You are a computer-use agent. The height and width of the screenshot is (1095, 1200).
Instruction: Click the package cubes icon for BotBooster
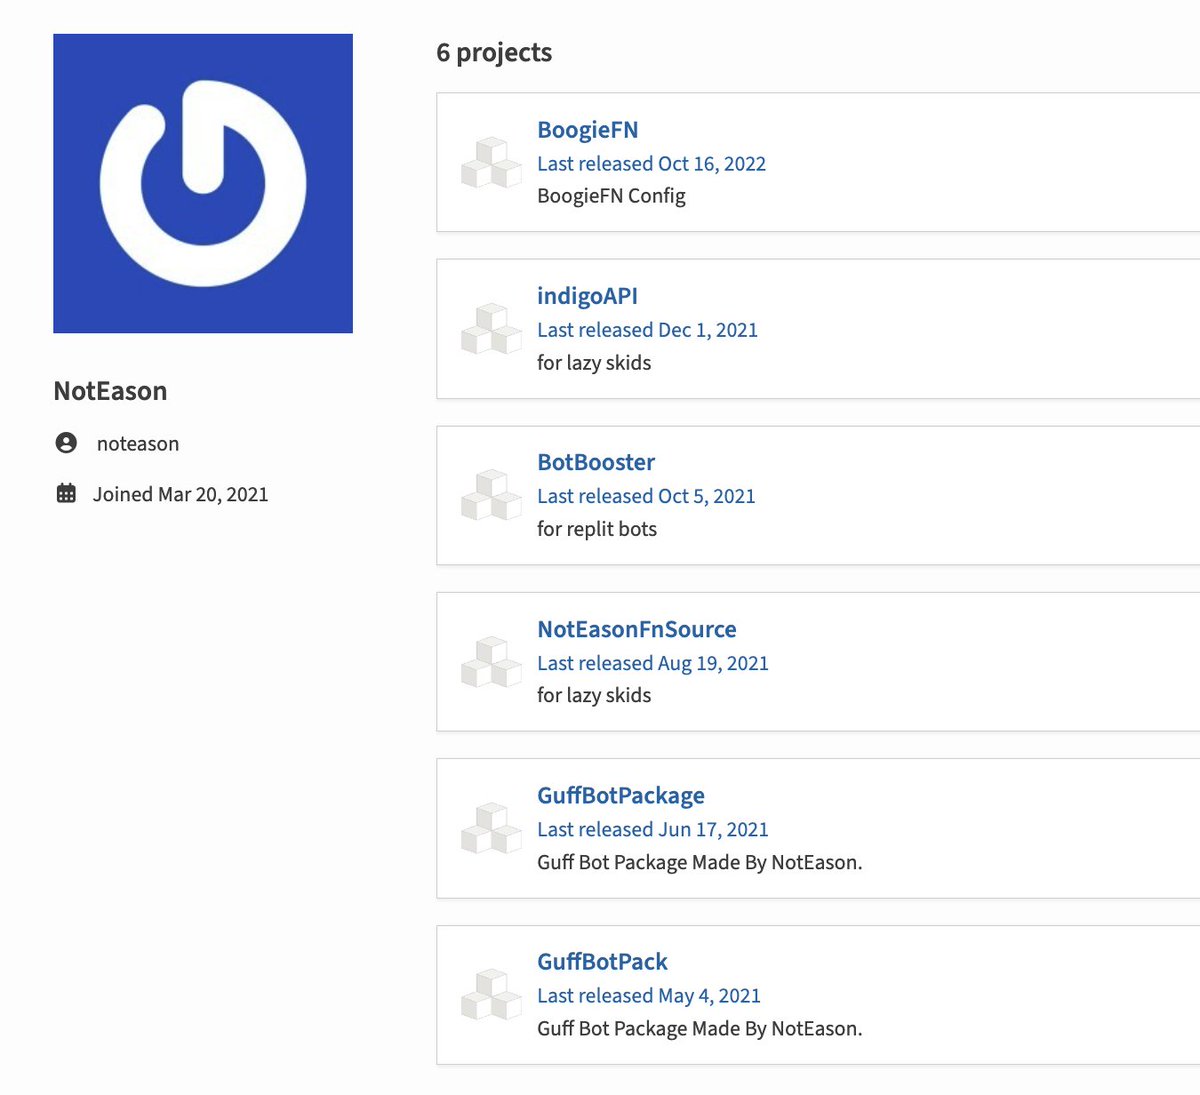491,495
